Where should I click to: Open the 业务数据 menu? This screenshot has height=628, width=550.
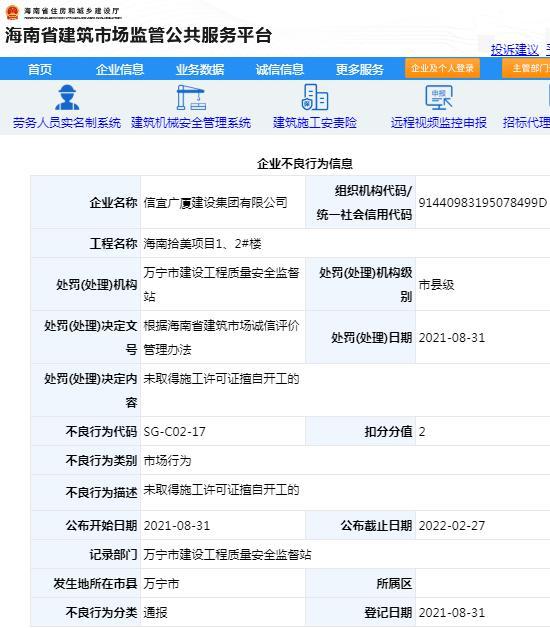[200, 69]
